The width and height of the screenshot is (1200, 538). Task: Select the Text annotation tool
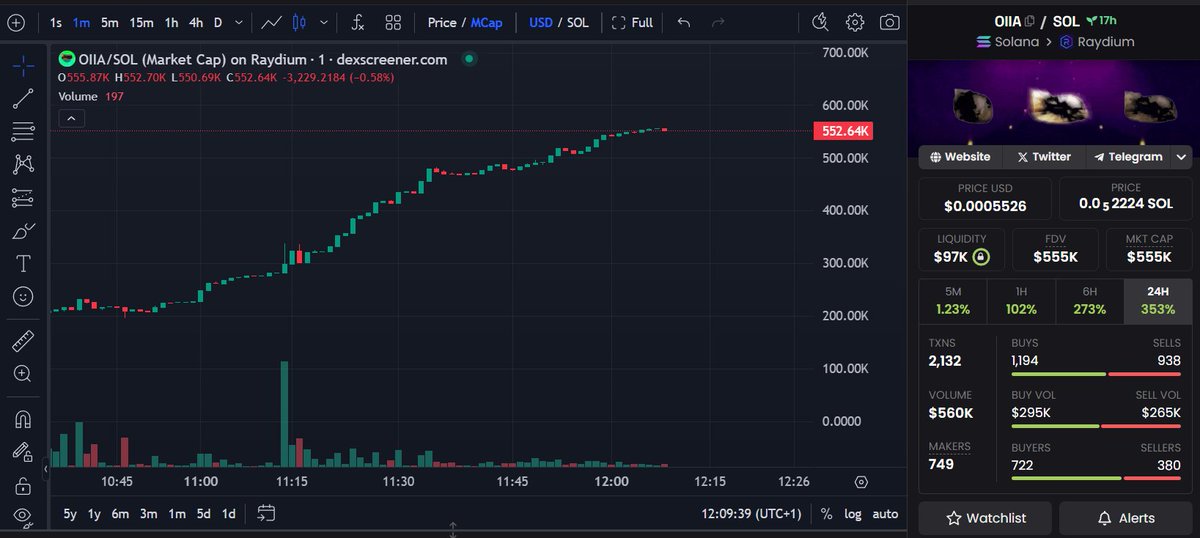(x=23, y=264)
